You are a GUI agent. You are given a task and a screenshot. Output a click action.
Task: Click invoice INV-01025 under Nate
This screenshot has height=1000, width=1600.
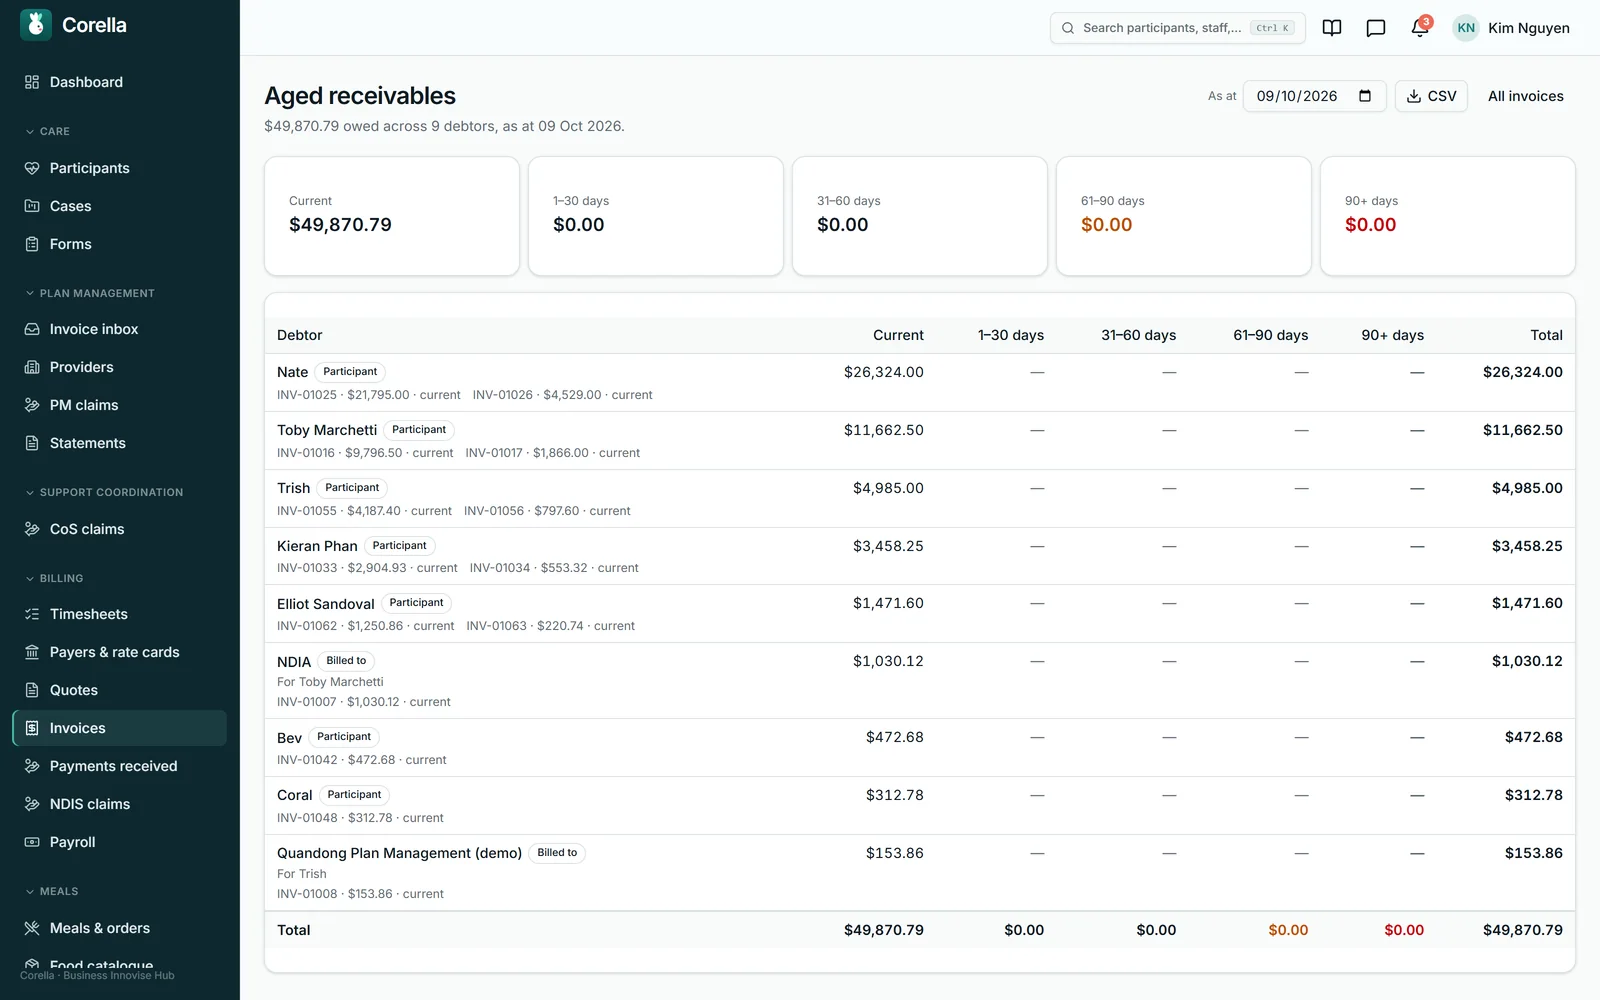[368, 395]
